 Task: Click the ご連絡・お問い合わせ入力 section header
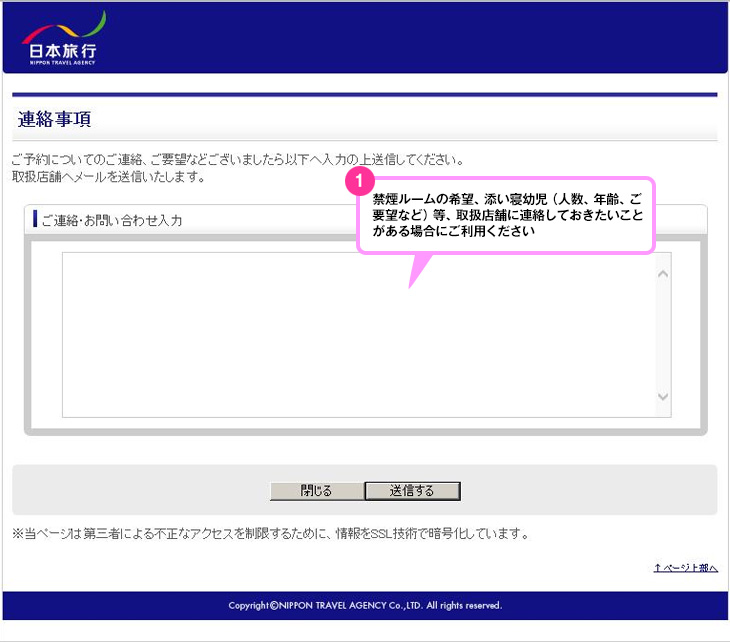click(x=112, y=220)
